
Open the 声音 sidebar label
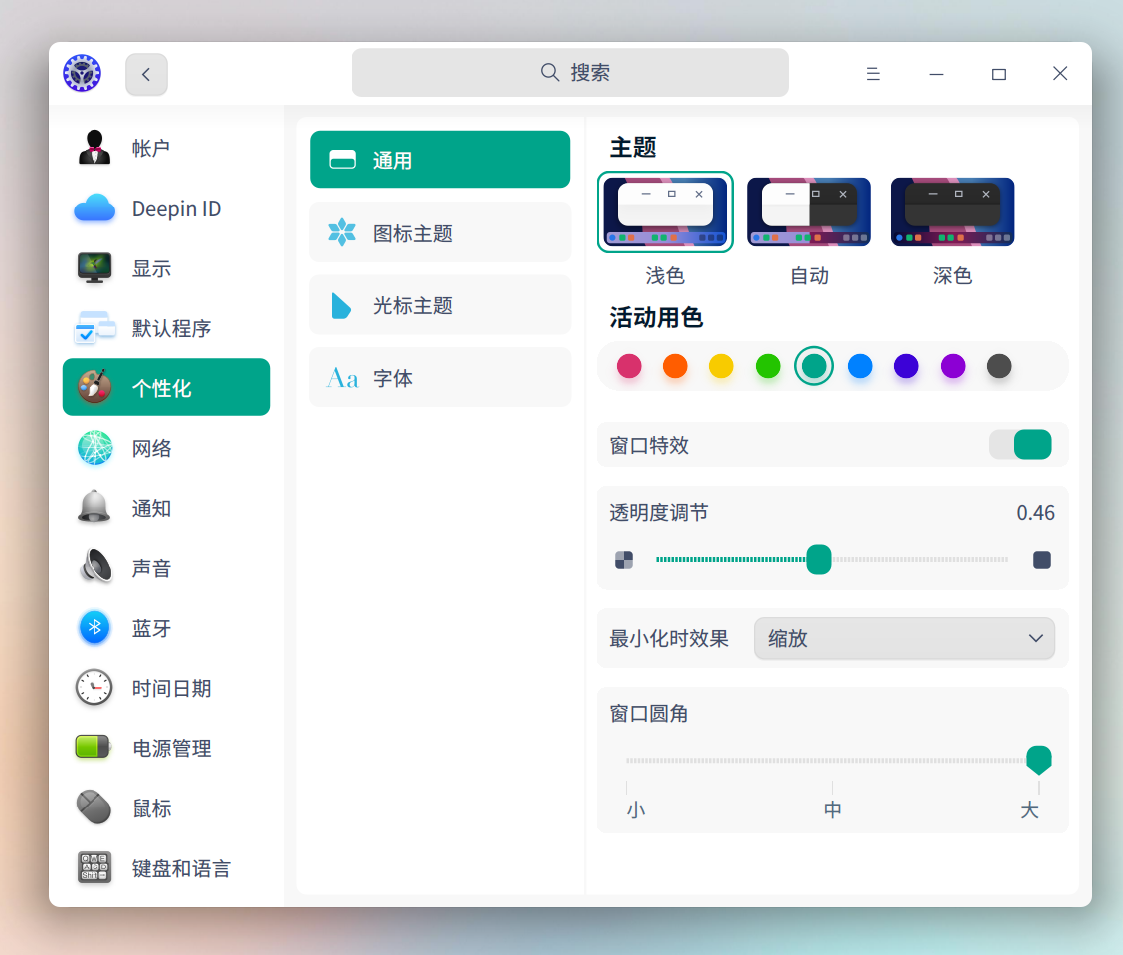[x=152, y=568]
